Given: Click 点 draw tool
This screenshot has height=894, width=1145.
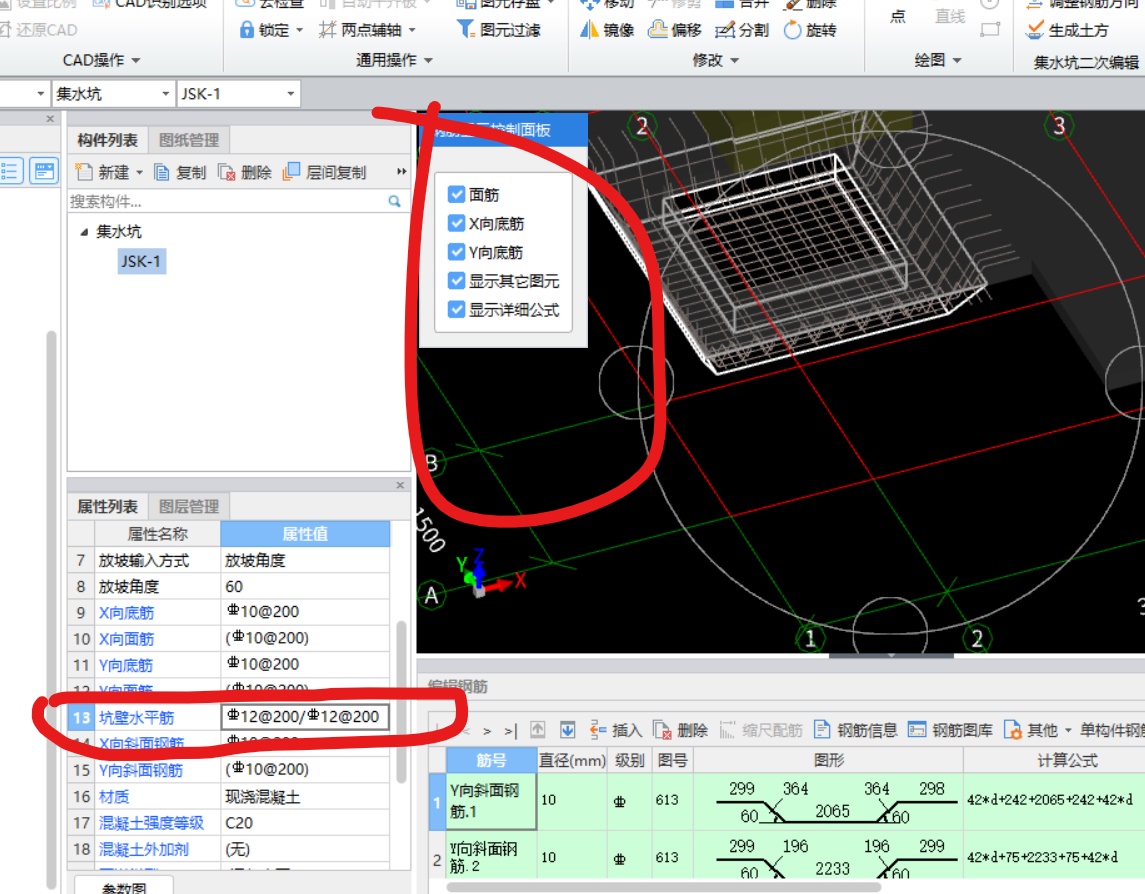Looking at the screenshot, I should point(897,16).
